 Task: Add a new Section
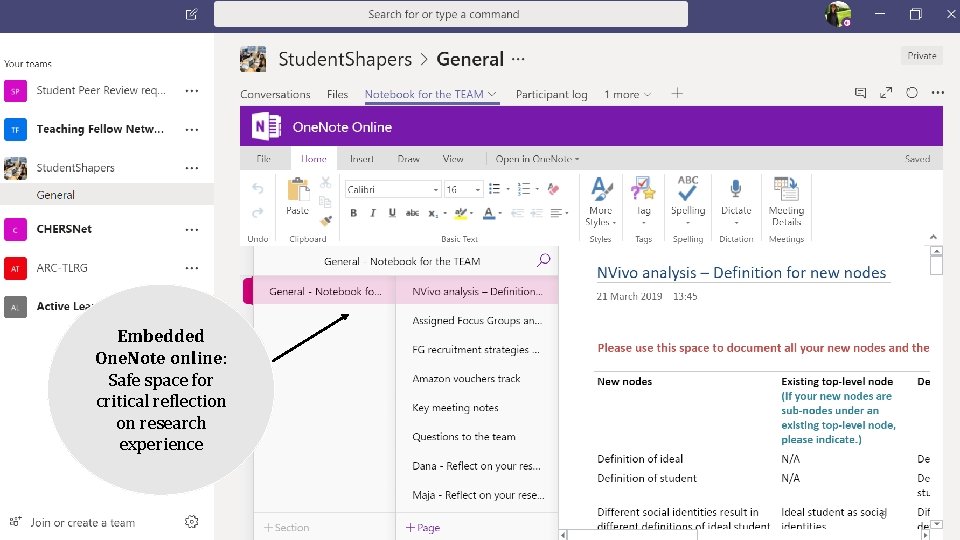tap(287, 527)
